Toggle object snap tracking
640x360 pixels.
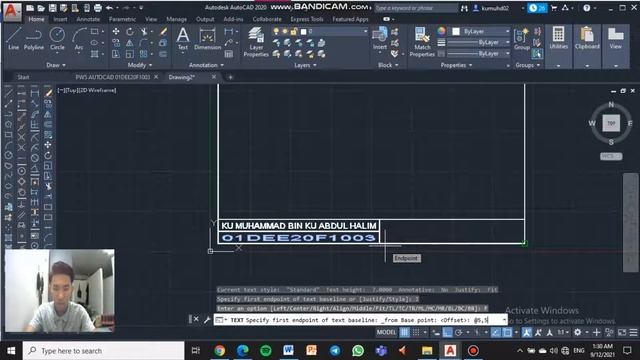point(496,332)
